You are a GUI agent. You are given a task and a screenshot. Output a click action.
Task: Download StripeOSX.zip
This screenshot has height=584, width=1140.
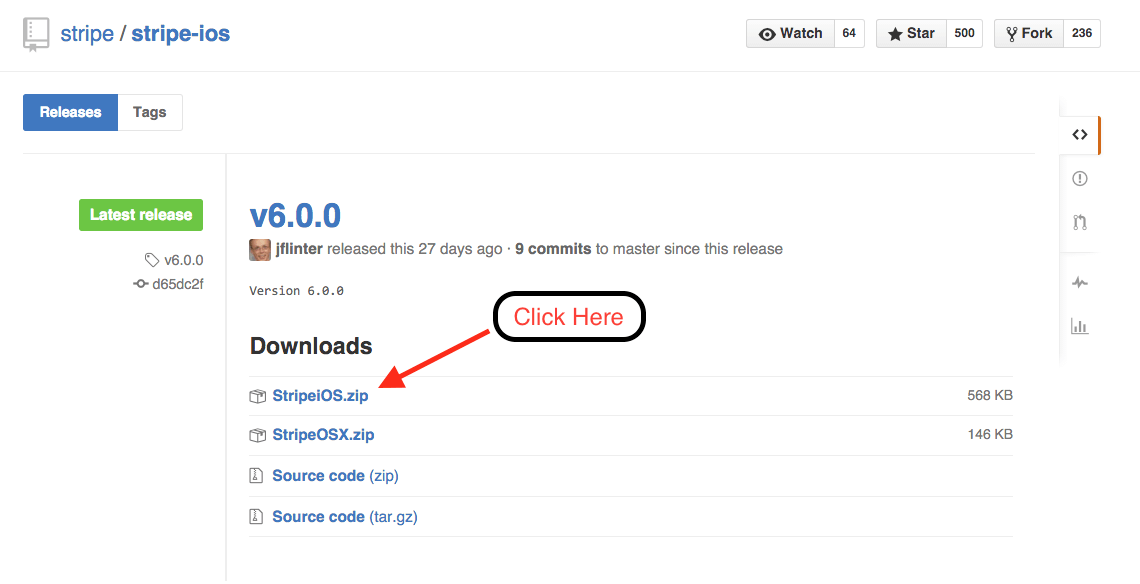click(324, 435)
